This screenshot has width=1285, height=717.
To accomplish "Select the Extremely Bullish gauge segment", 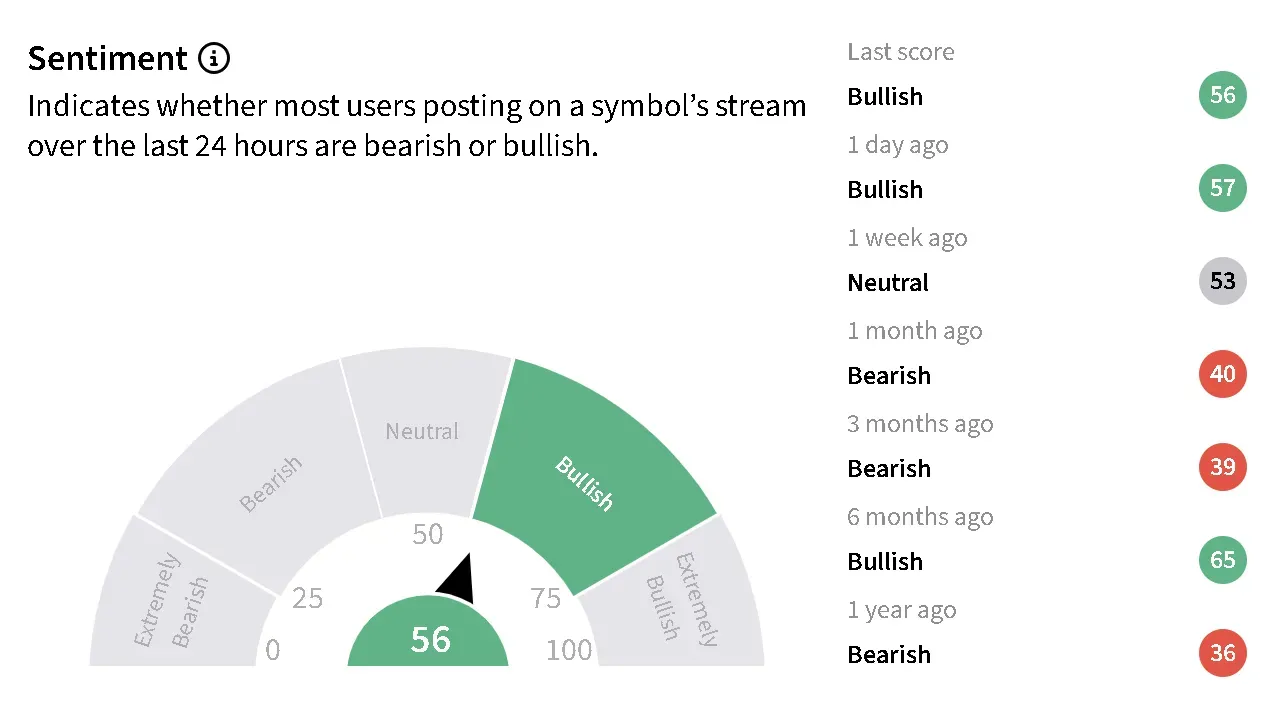I will click(x=682, y=598).
